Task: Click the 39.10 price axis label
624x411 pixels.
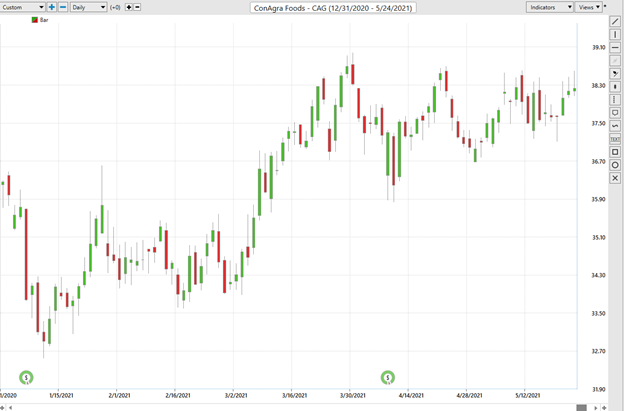Action: [x=599, y=47]
